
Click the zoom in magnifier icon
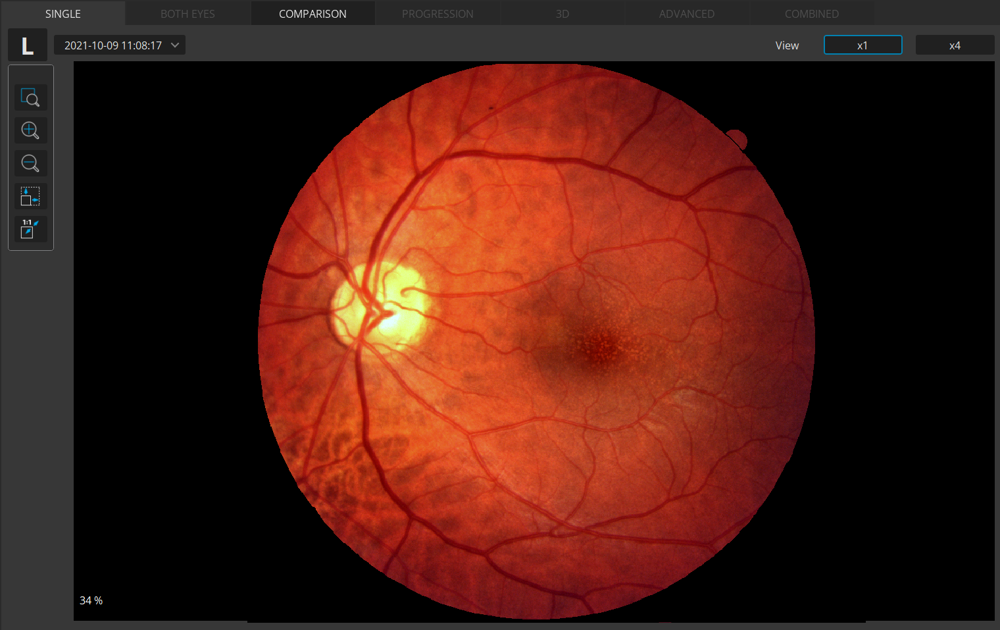30,131
